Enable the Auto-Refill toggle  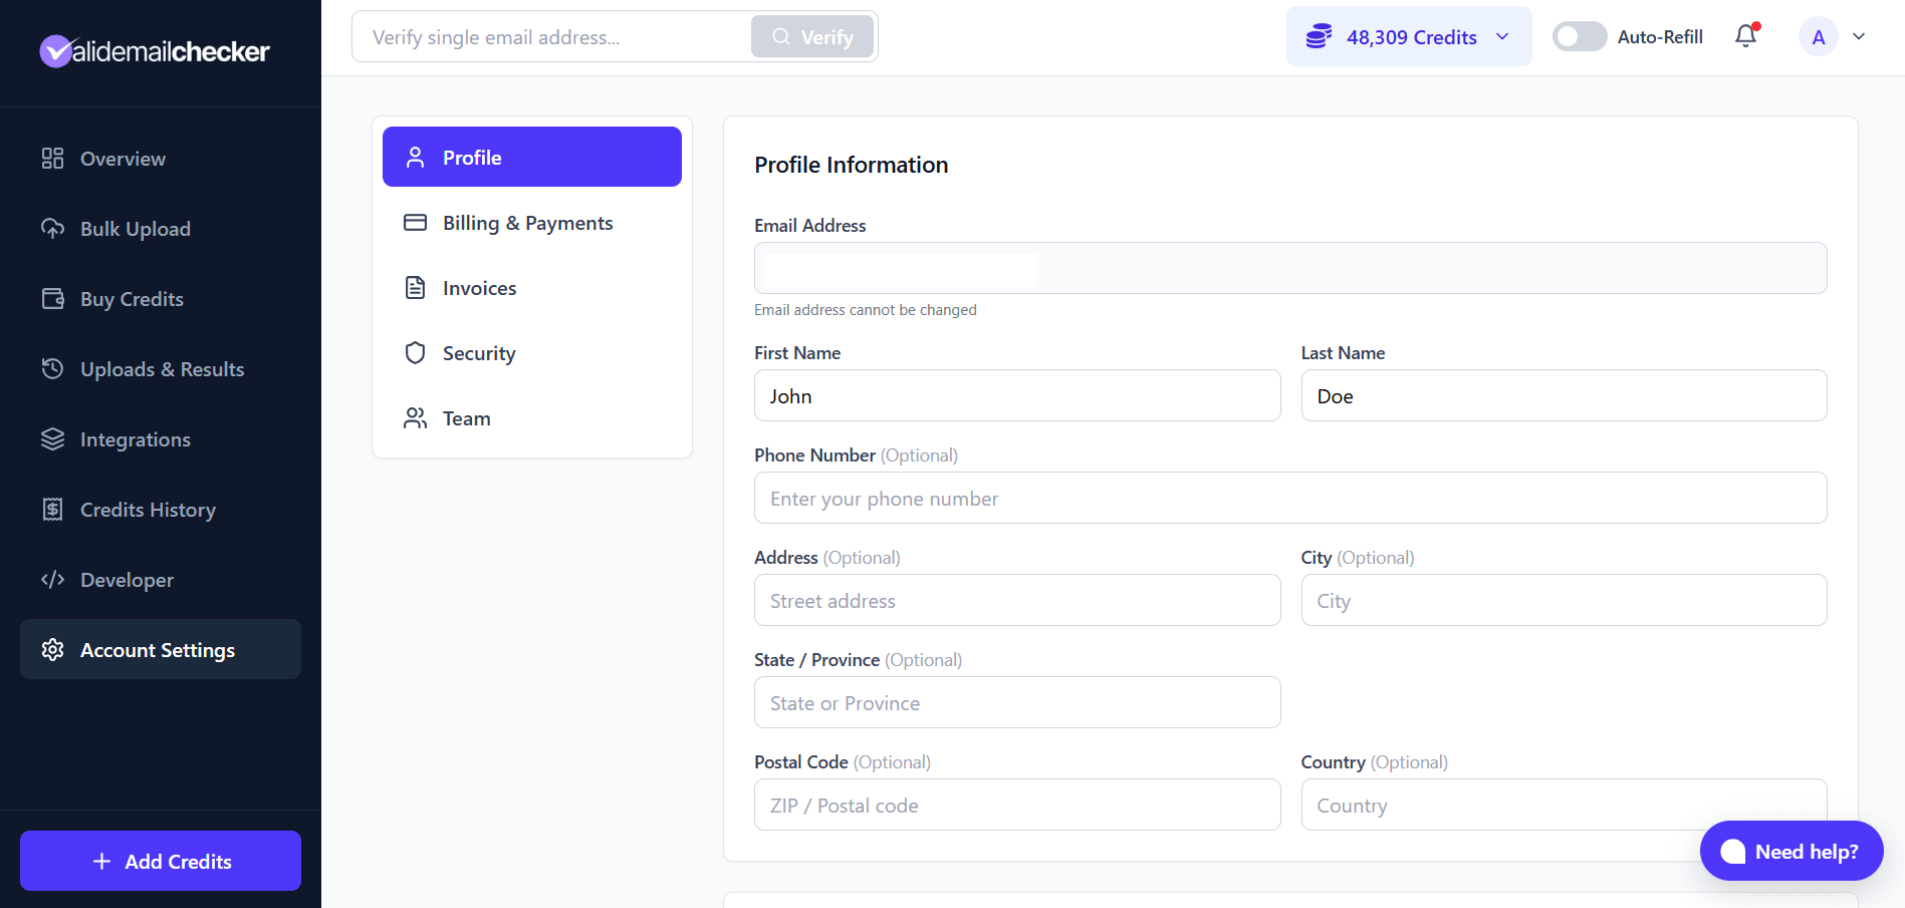[x=1579, y=36]
